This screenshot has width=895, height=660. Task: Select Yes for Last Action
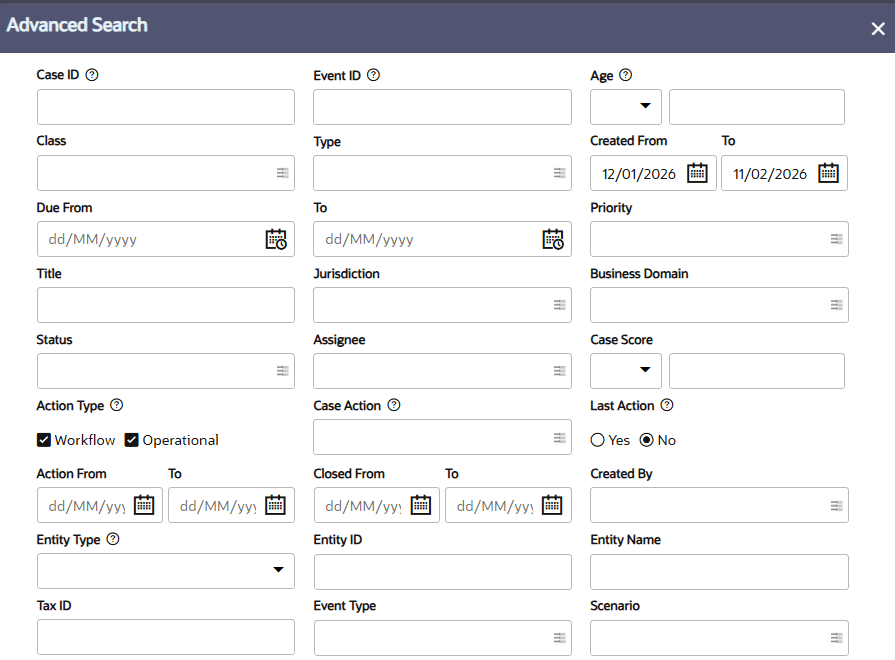(596, 439)
